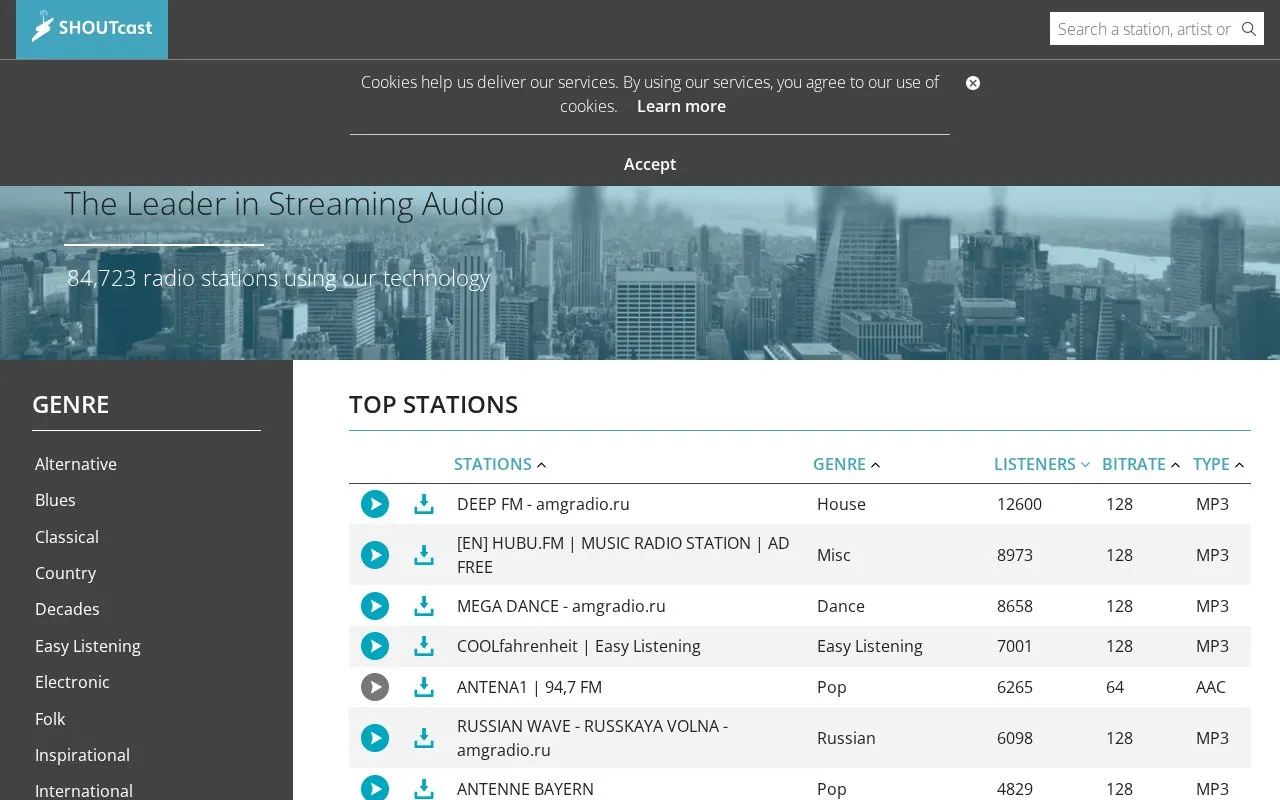Viewport: 1280px width, 800px height.
Task: Open the Easy Listening genre in sidebar
Action: click(x=88, y=646)
